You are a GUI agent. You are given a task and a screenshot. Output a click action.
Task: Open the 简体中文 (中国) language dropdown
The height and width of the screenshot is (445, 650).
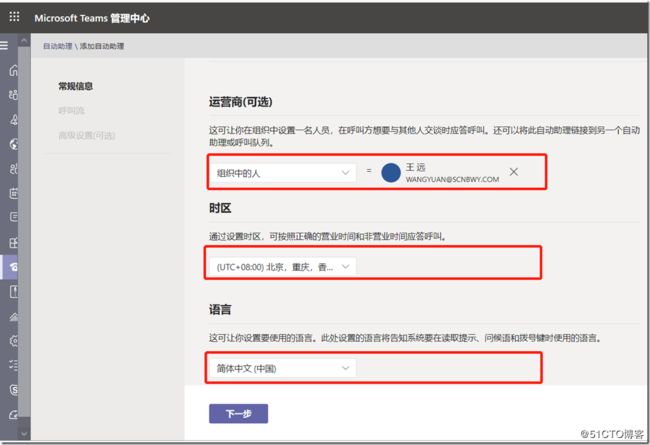point(283,368)
